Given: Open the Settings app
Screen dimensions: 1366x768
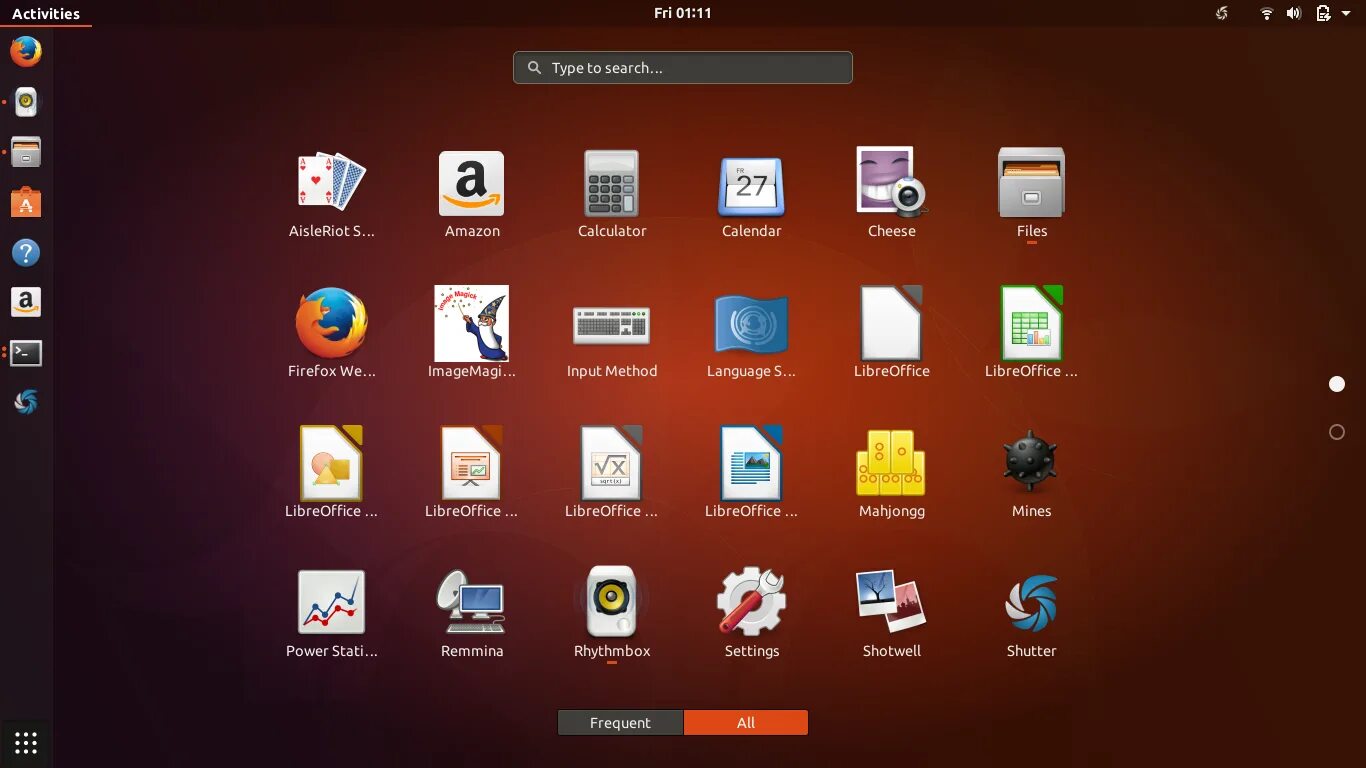Looking at the screenshot, I should pyautogui.click(x=752, y=615).
